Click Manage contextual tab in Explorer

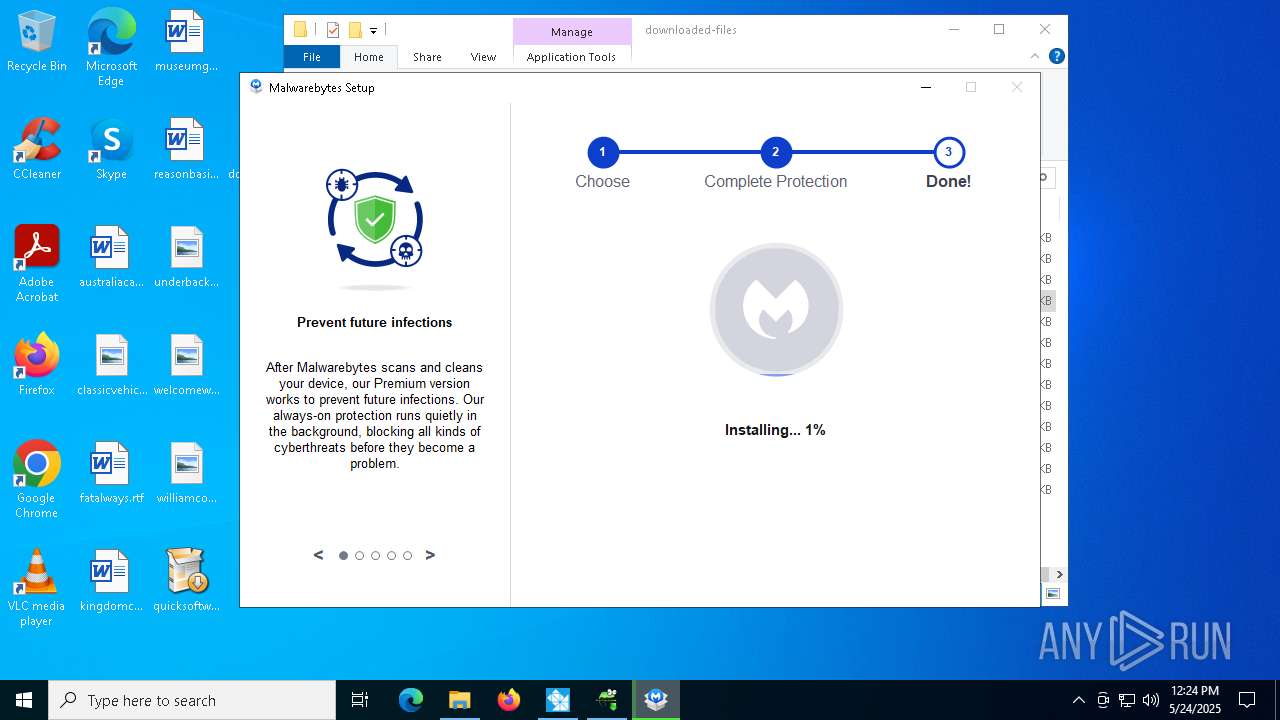tap(572, 32)
